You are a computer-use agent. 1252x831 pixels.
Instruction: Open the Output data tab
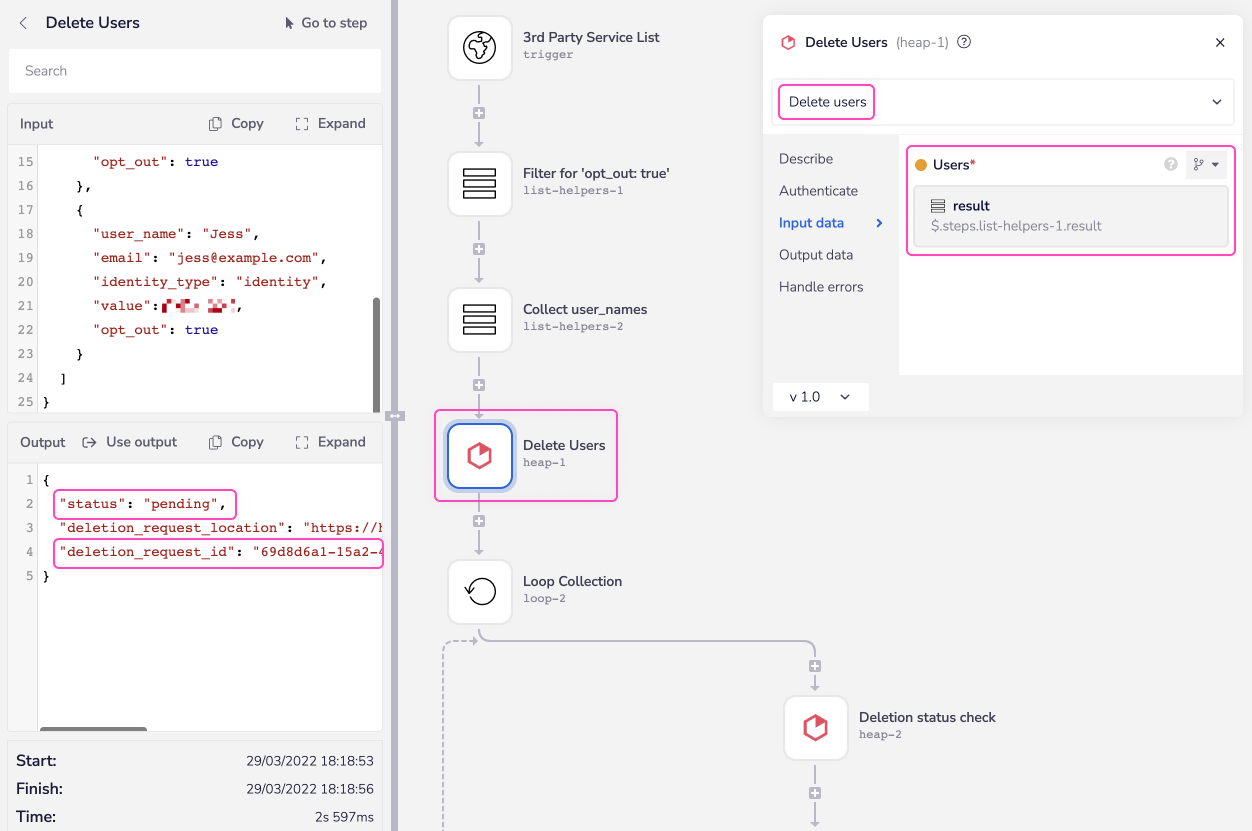[816, 255]
